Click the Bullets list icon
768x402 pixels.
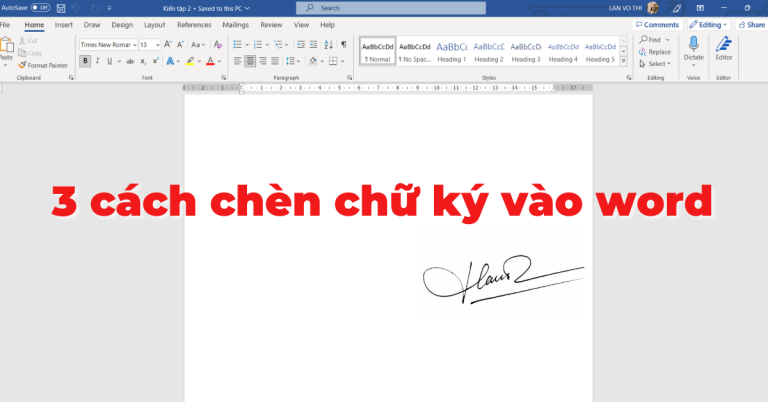coord(238,45)
